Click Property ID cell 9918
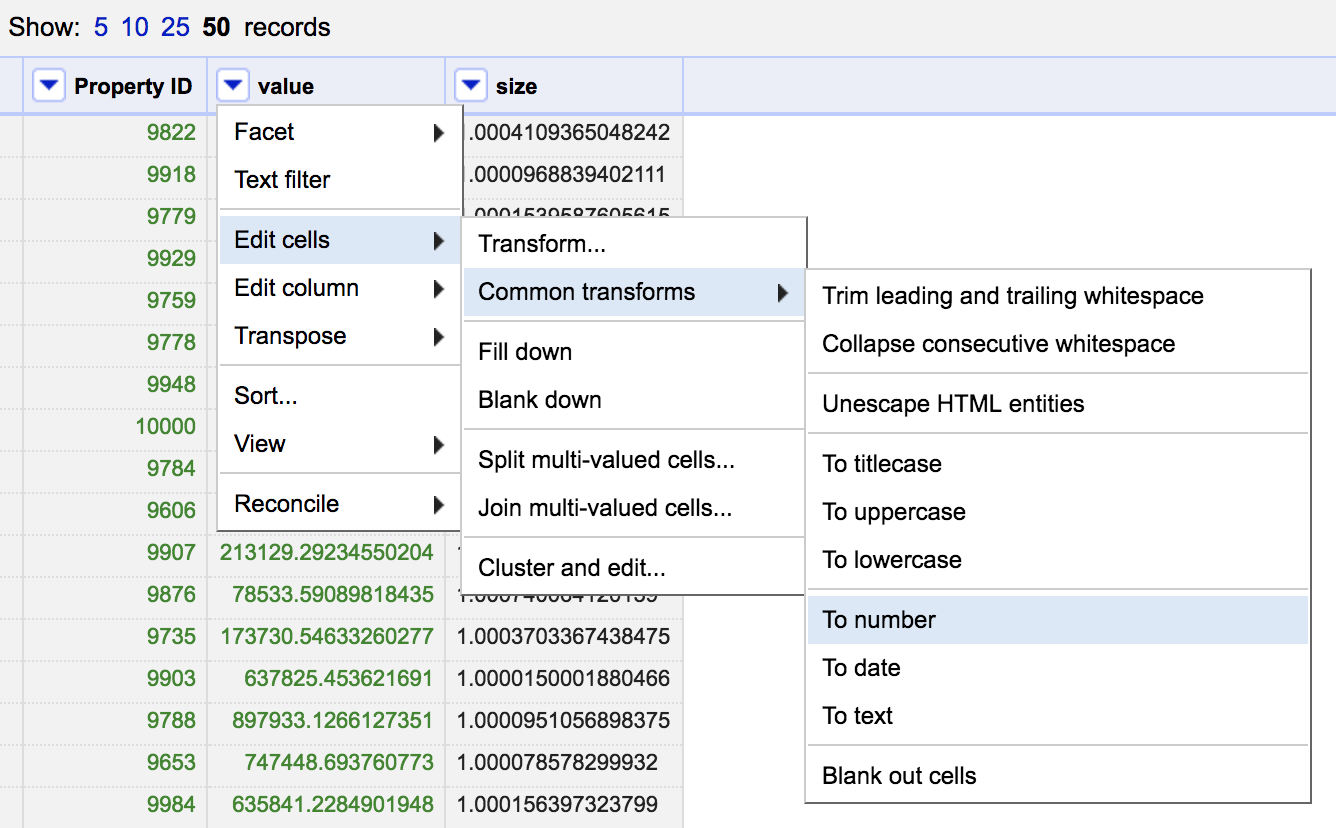The image size is (1336, 828). click(171, 174)
